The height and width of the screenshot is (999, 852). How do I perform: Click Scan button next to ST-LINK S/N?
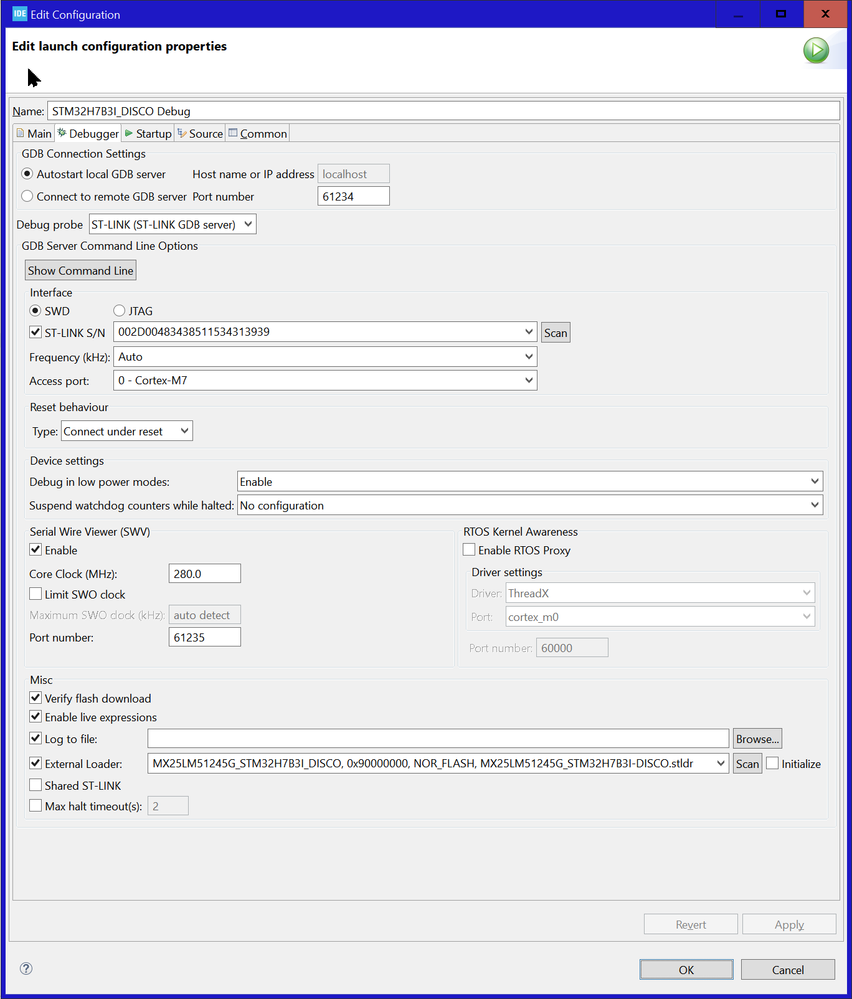pyautogui.click(x=556, y=333)
